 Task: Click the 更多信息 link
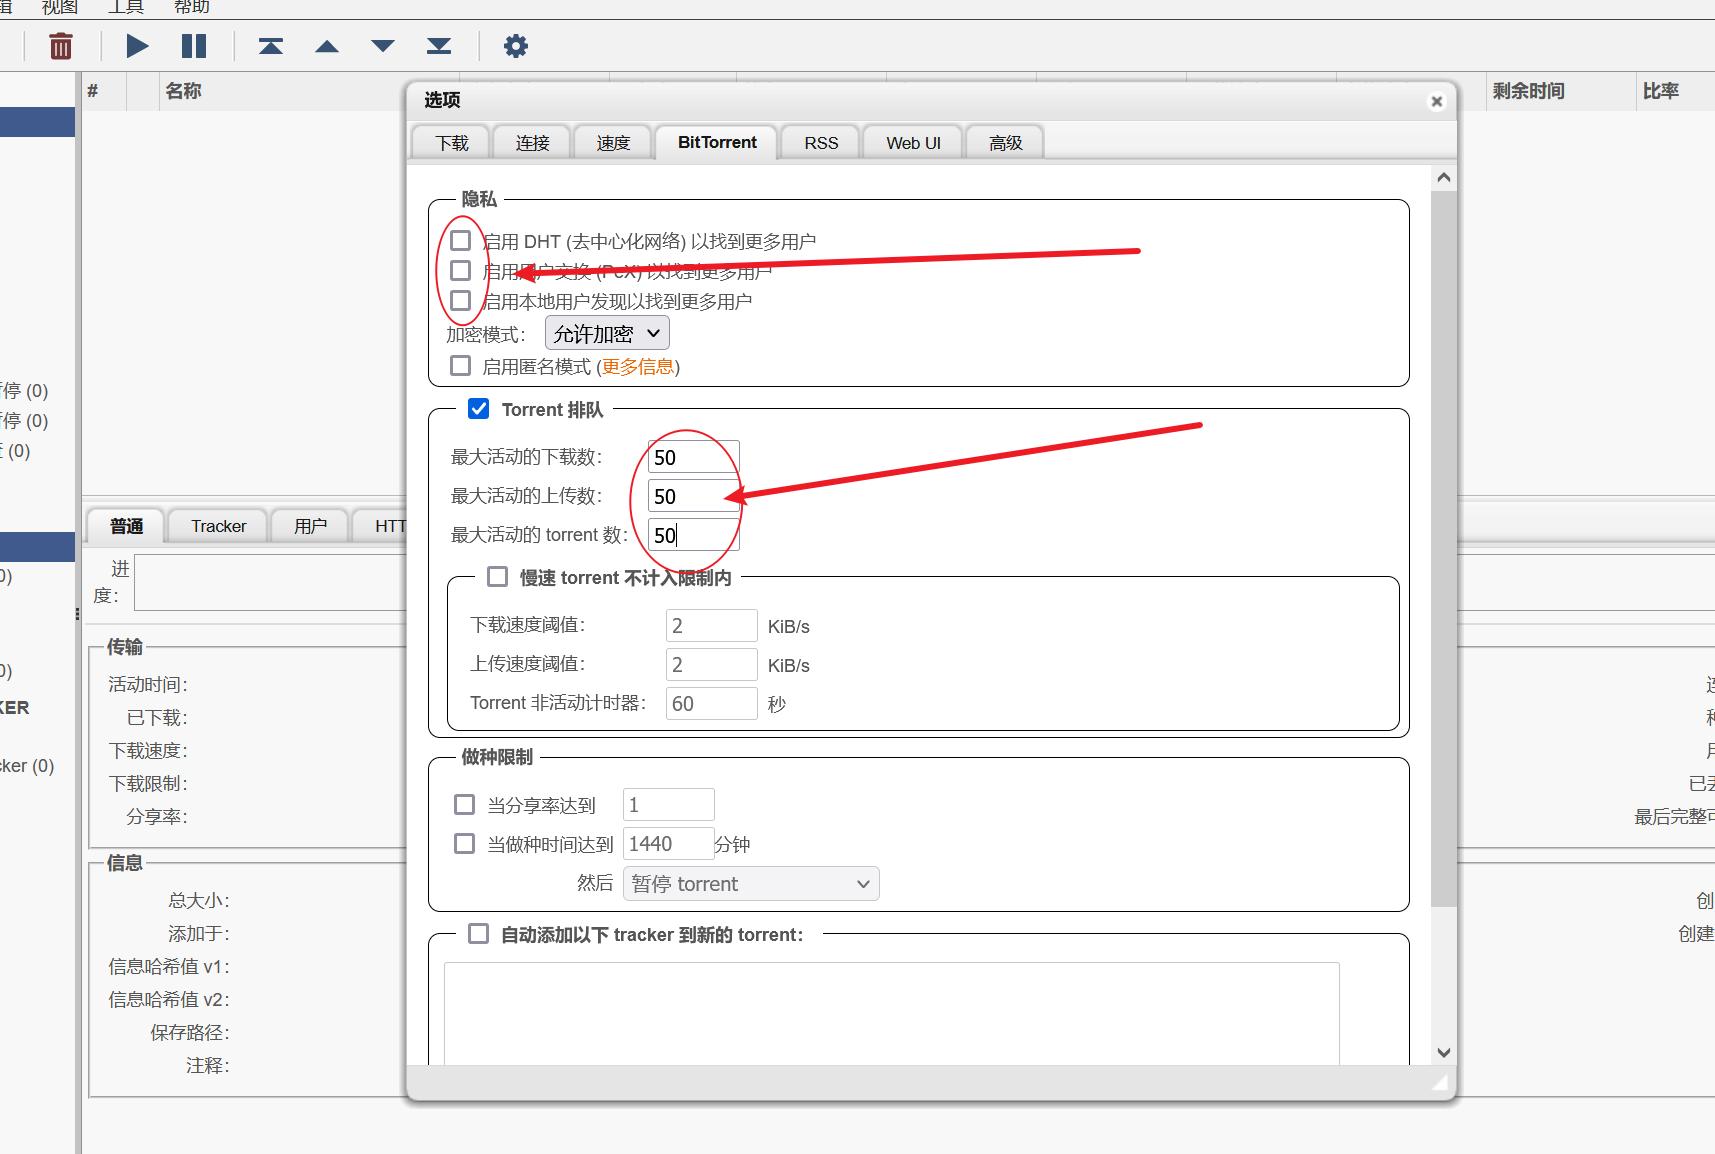(637, 367)
